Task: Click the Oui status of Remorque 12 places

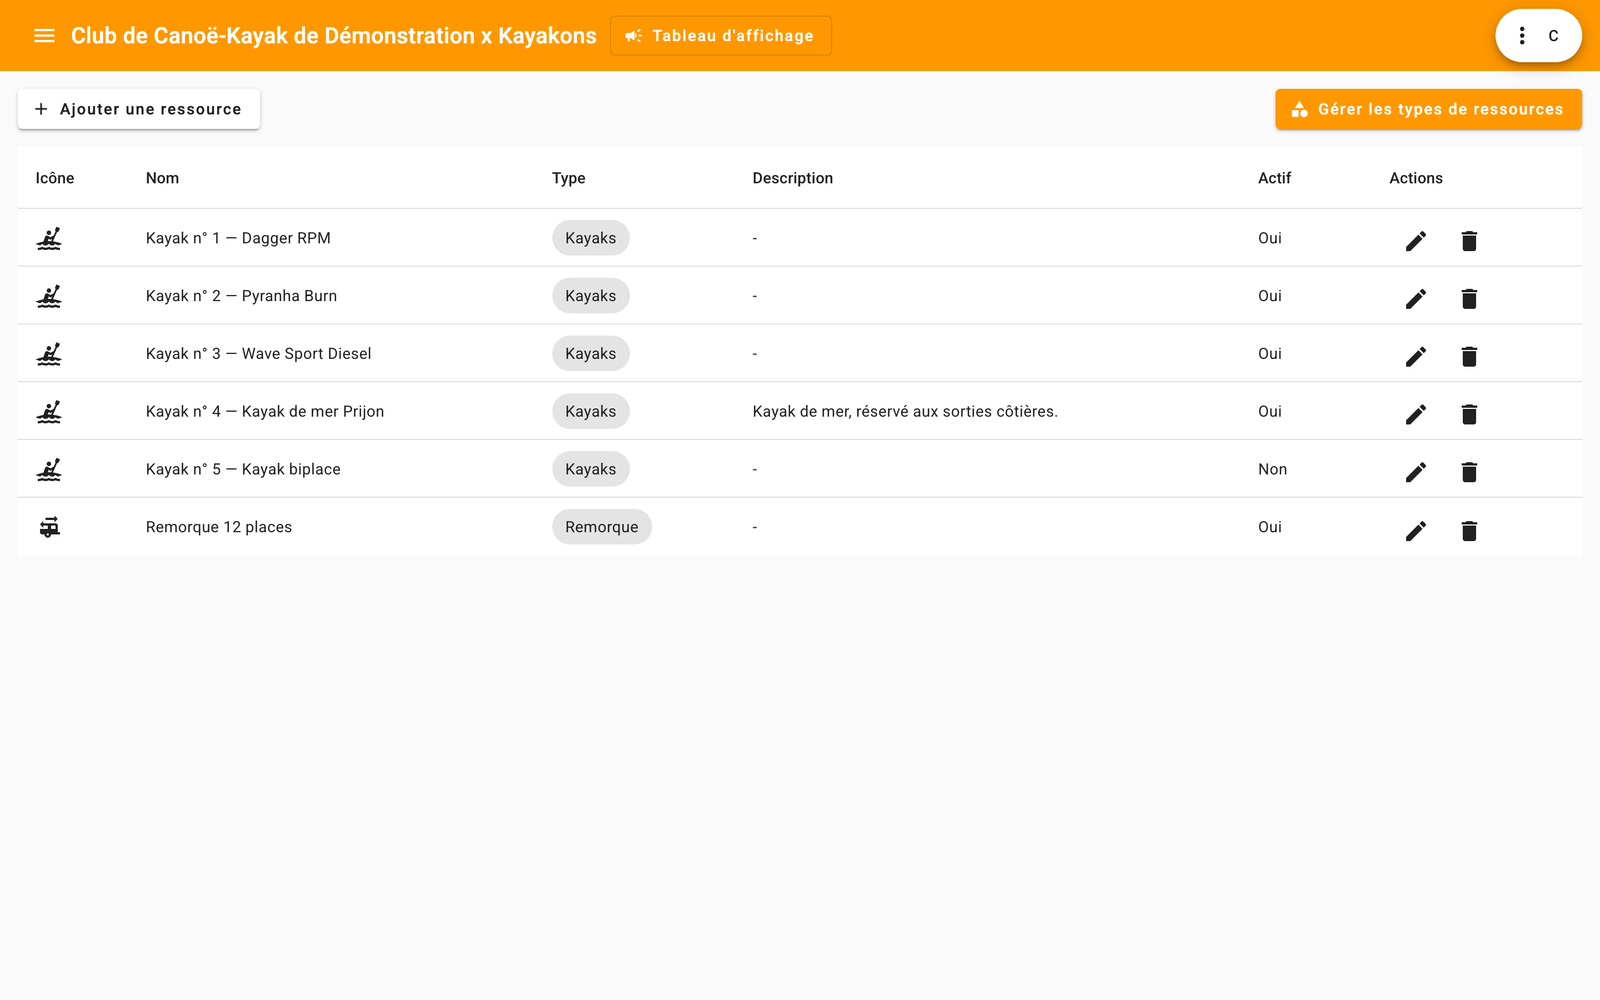Action: (1270, 527)
